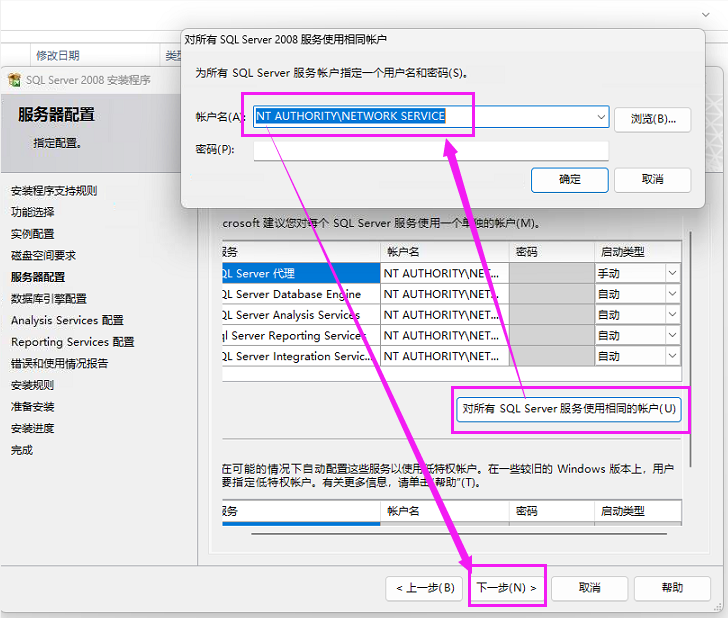728x618 pixels.
Task: Select 安装进度 in the wizard steps list
Action: point(32,428)
